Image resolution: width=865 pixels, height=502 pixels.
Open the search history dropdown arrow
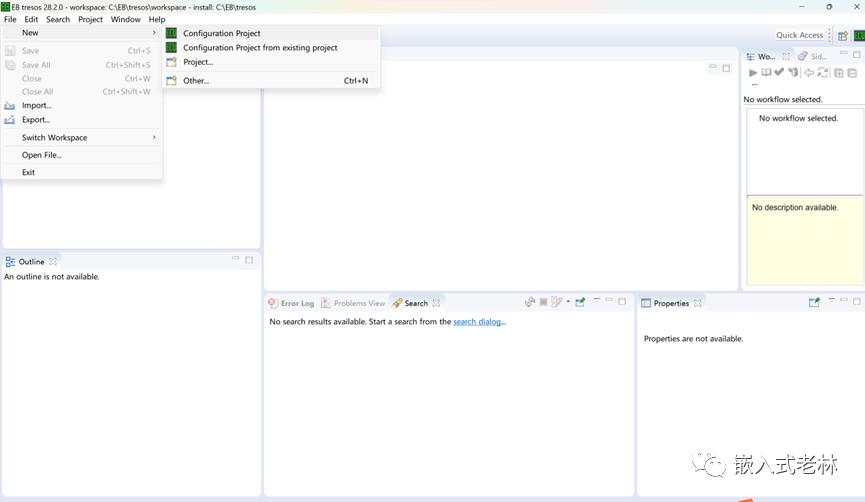pyautogui.click(x=568, y=302)
